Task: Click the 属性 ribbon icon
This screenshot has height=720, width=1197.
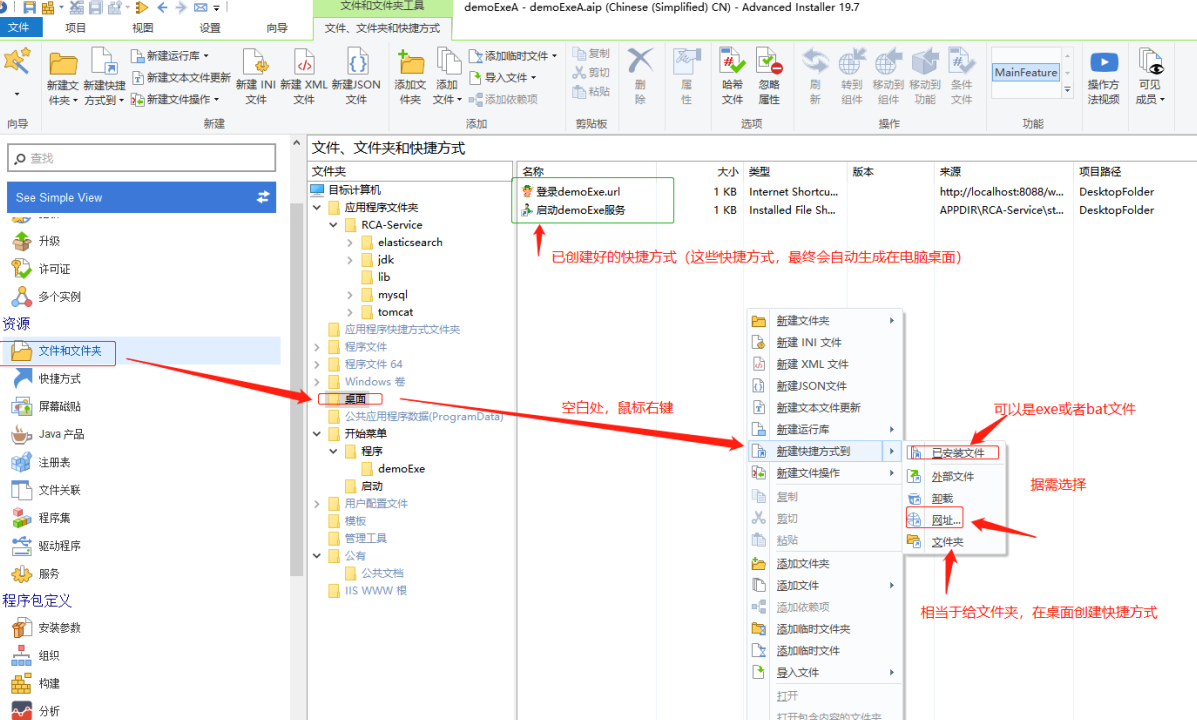Action: tap(686, 61)
